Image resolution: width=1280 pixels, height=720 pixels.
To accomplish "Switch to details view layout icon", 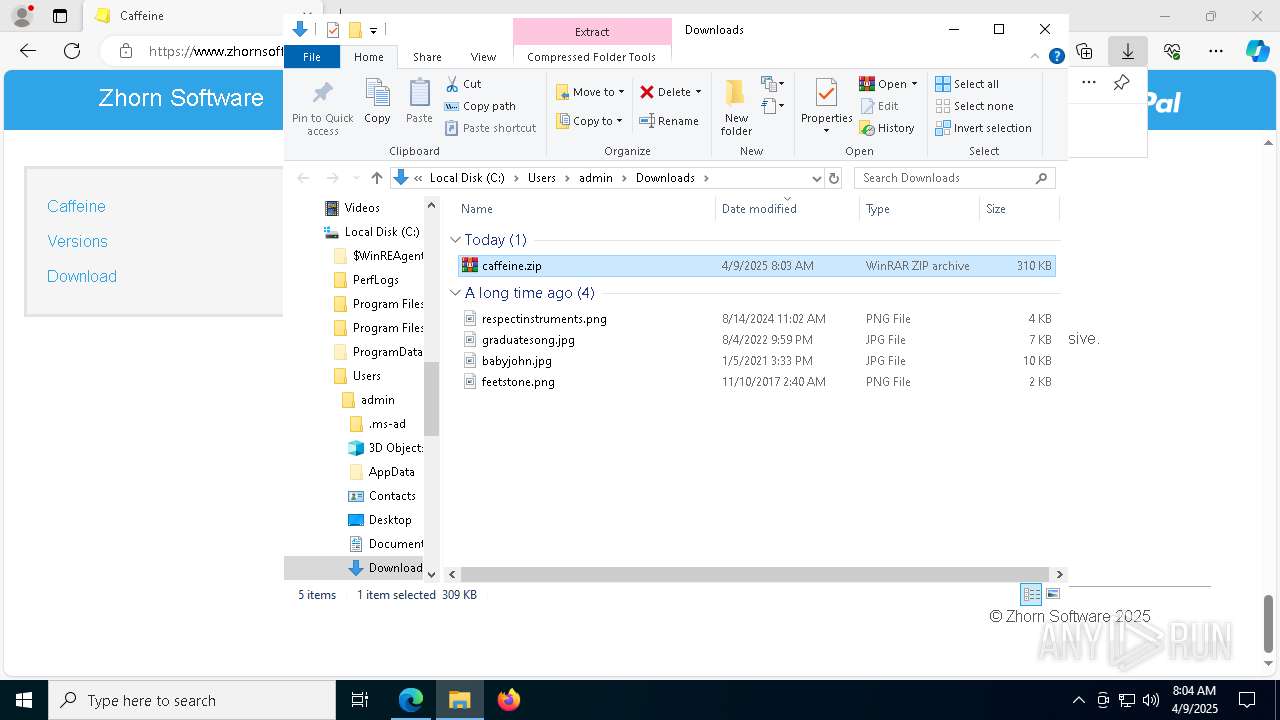I will [x=1031, y=594].
